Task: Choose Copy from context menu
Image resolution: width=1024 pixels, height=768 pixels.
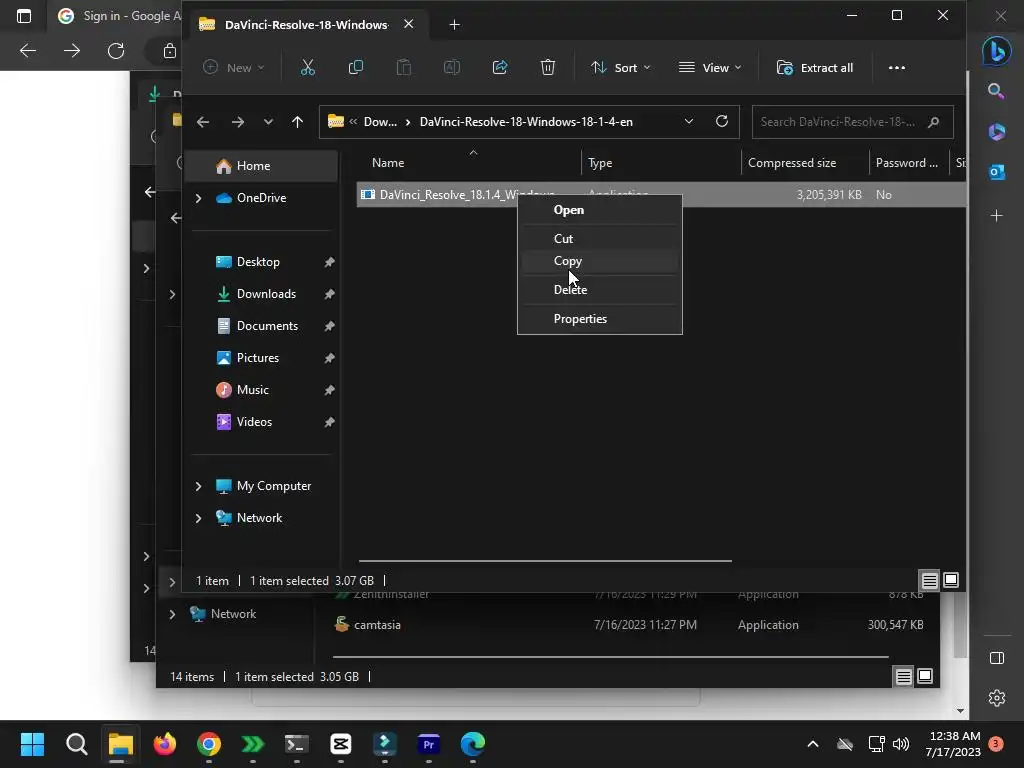Action: (x=600, y=261)
